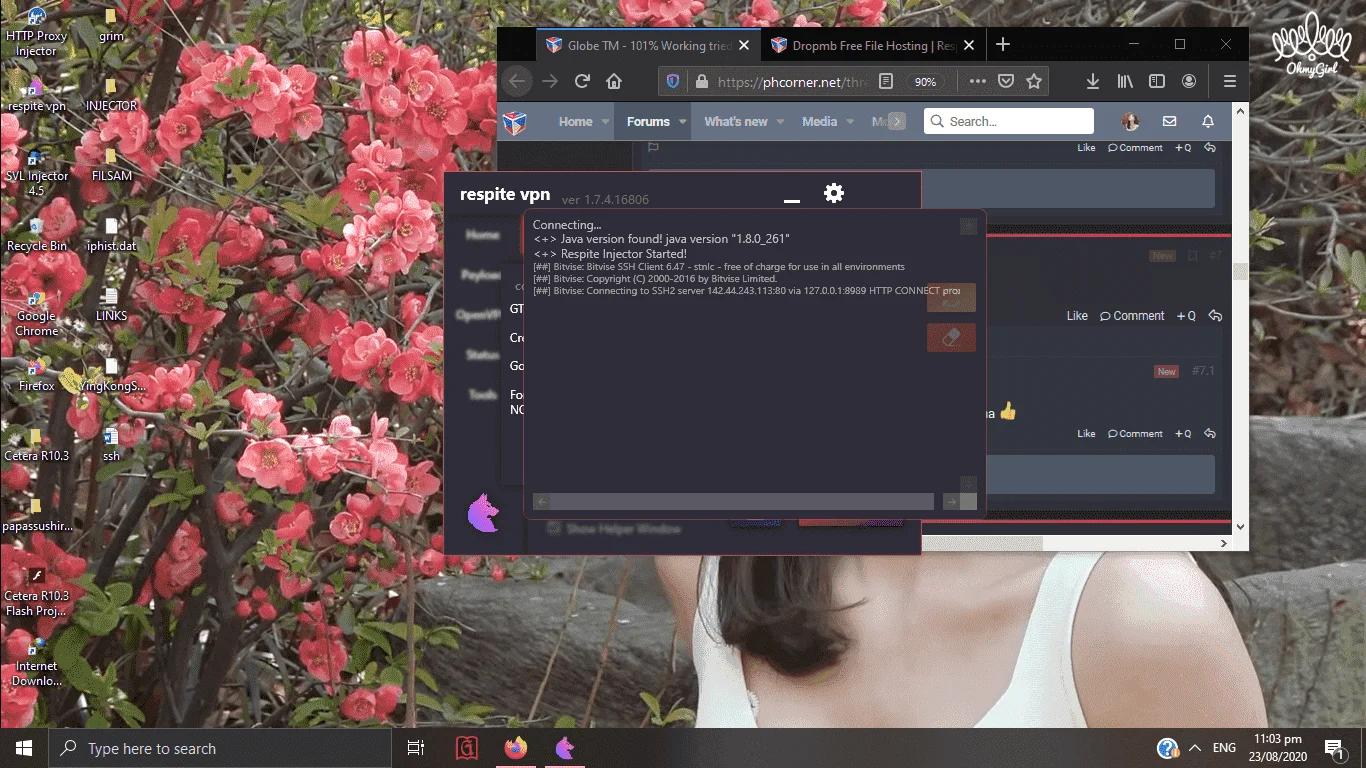Open Windows Start menu
This screenshot has width=1366, height=768.
(x=24, y=748)
